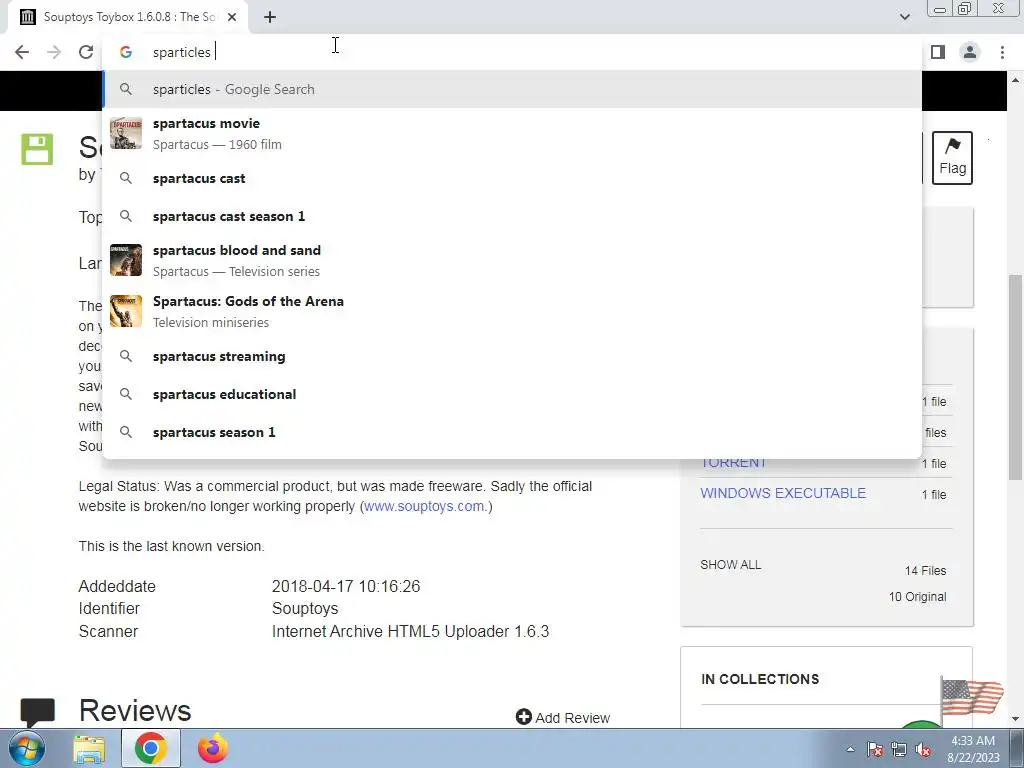The image size is (1024, 768).
Task: Click the Forward navigation arrow
Action: [x=54, y=52]
